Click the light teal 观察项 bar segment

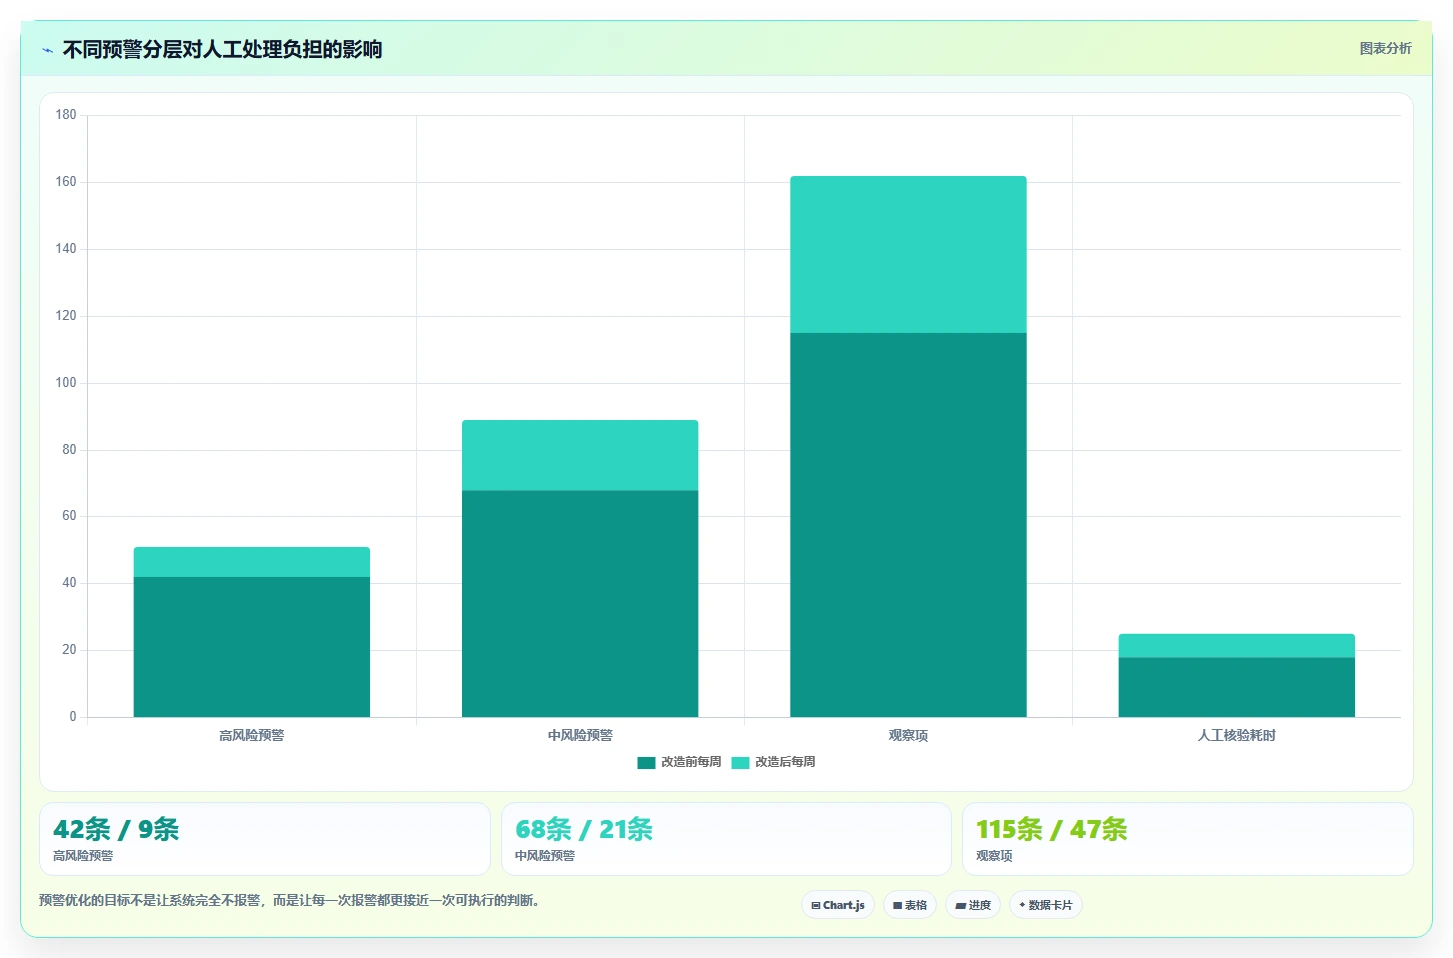coord(908,254)
